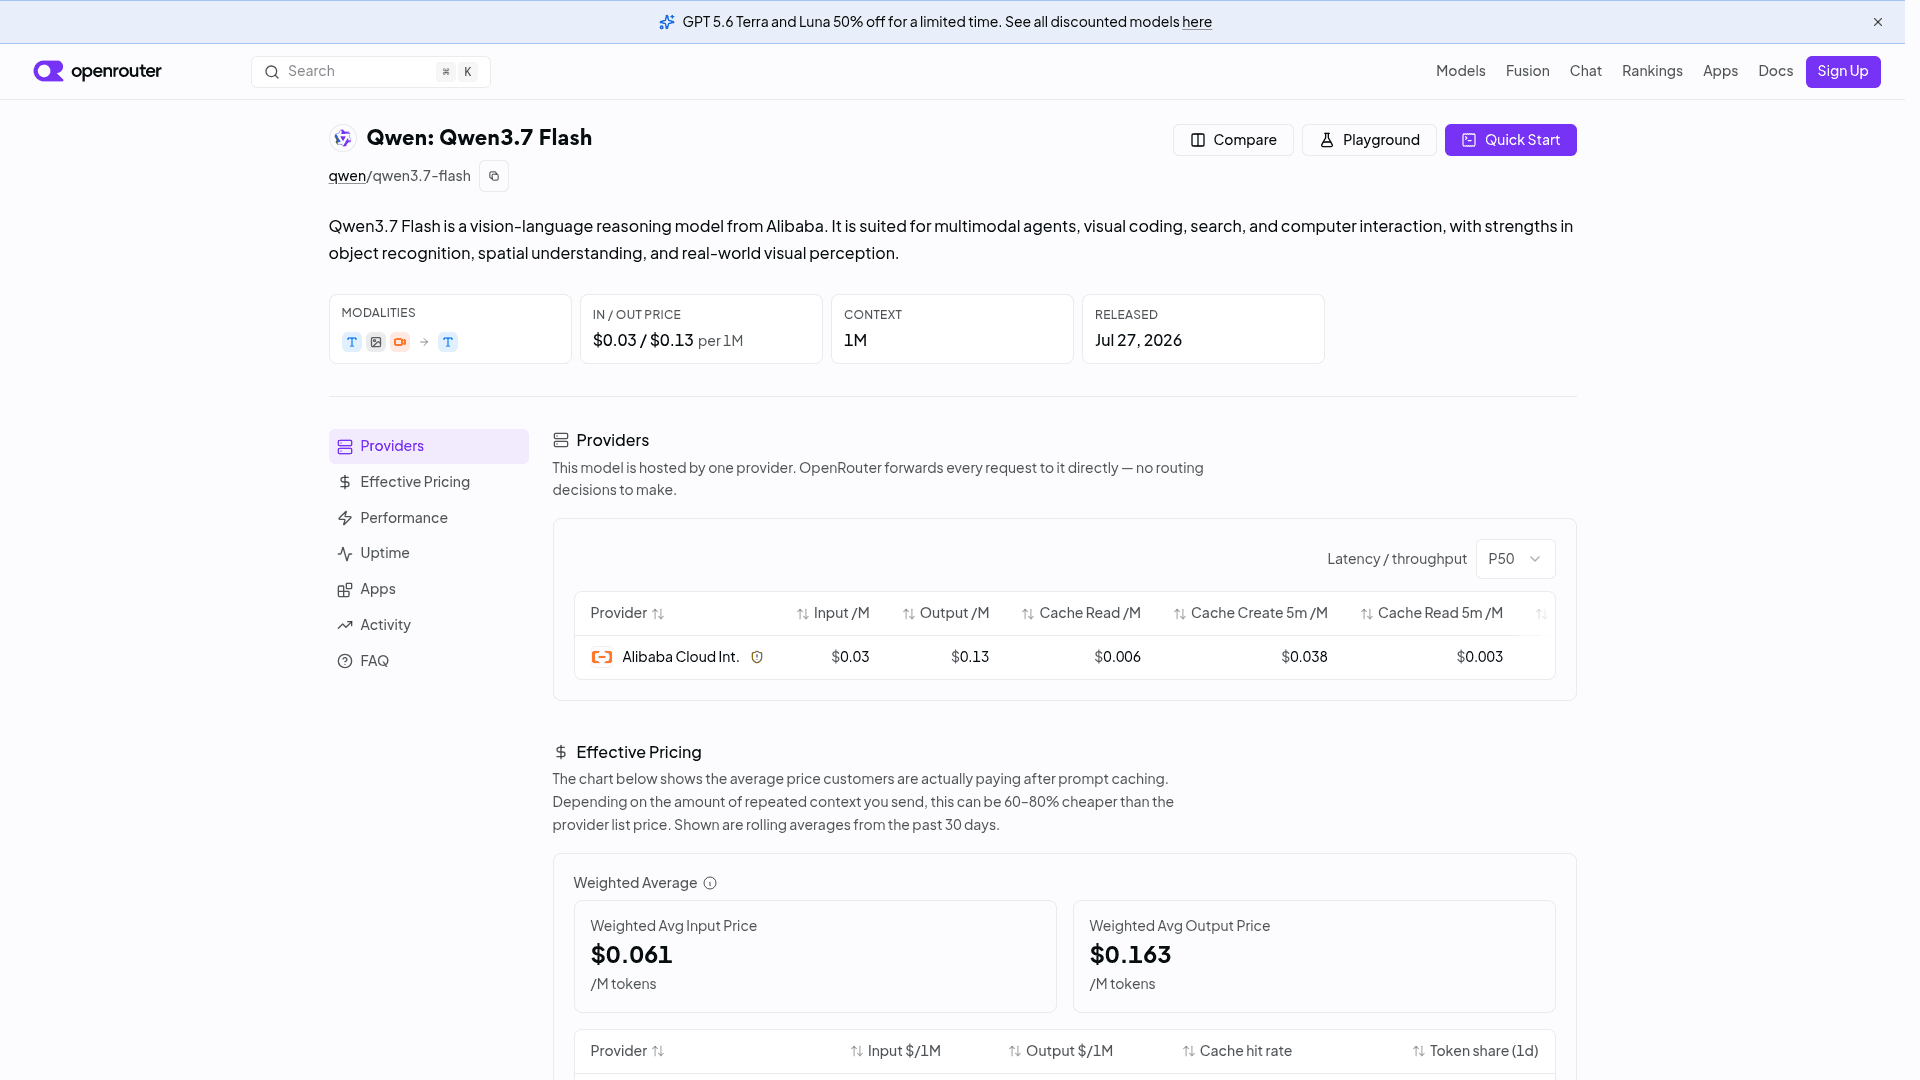
Task: Click the Weighted Avg Input Price $0.061
Action: click(x=631, y=955)
